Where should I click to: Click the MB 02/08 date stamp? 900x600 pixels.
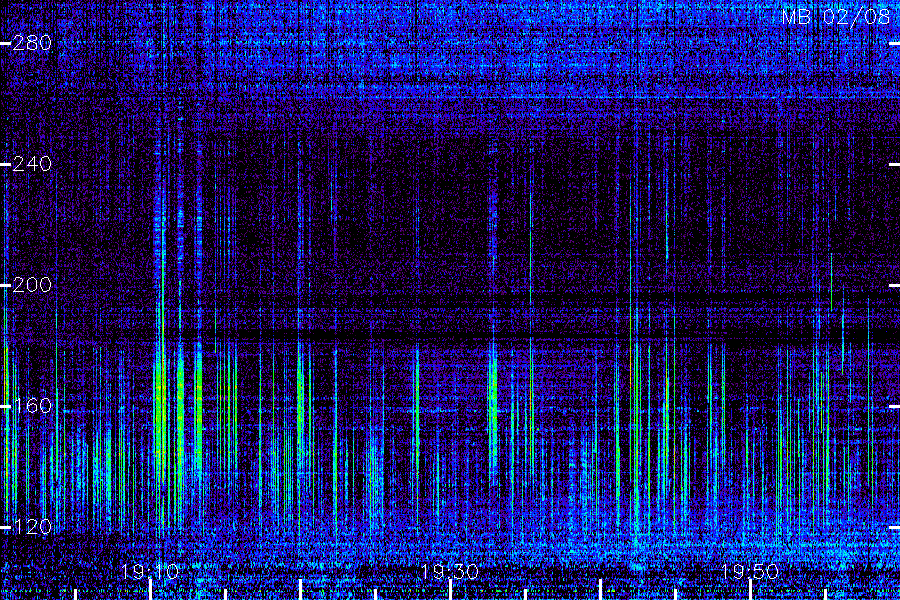[836, 17]
